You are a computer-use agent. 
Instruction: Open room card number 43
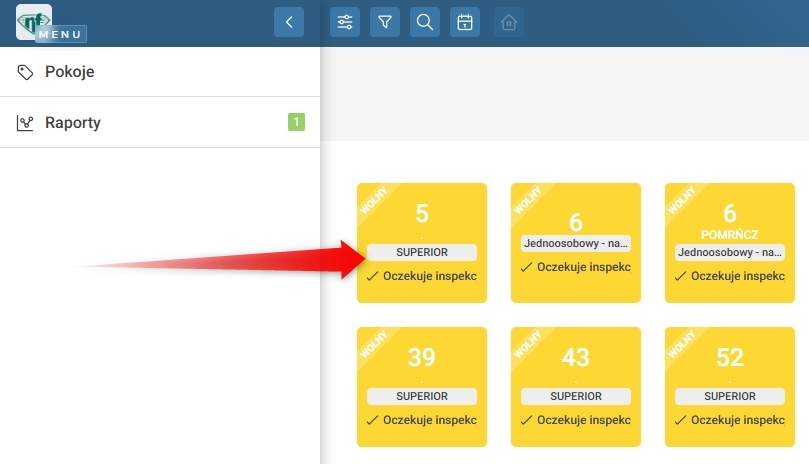click(576, 387)
